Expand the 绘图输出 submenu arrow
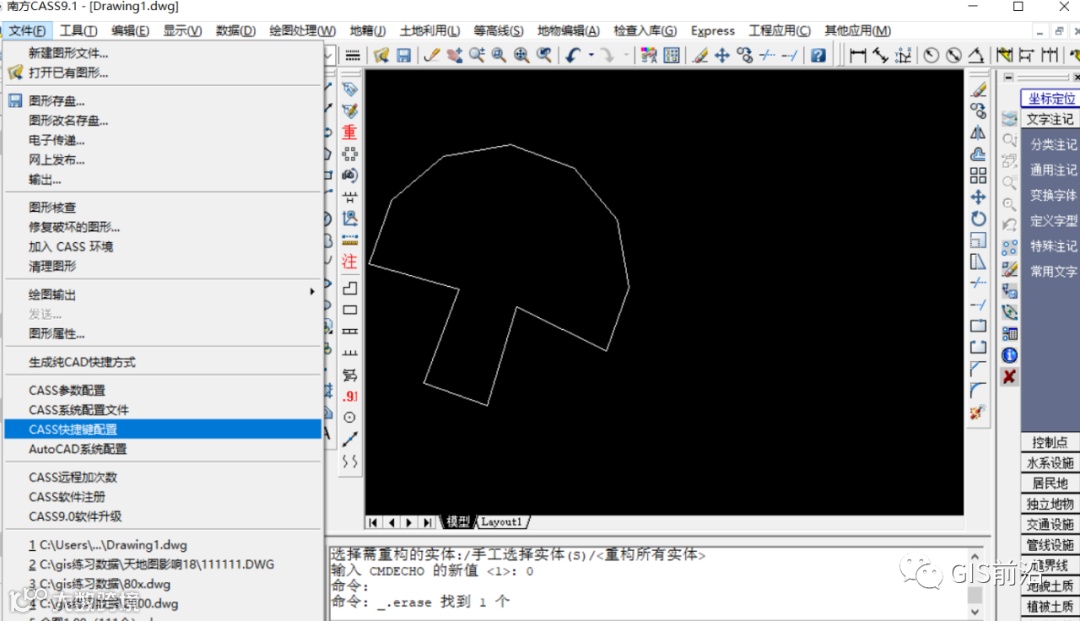1080x621 pixels. [x=312, y=292]
